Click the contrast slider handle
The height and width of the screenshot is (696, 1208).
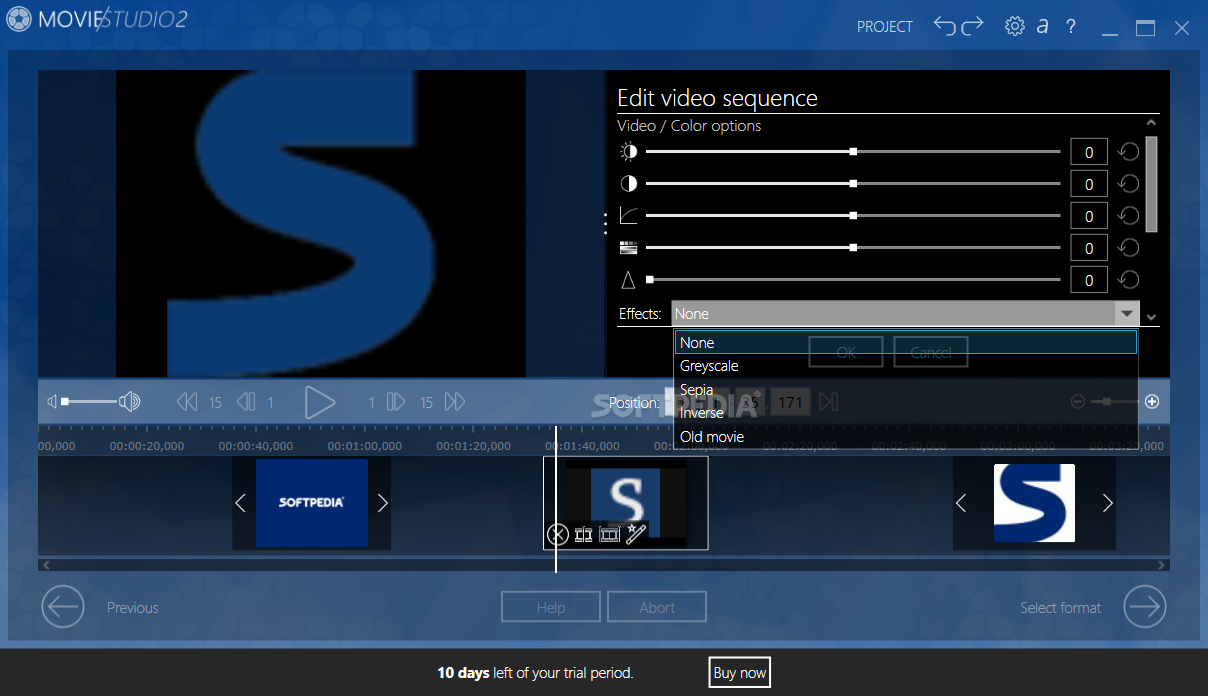pyautogui.click(x=853, y=184)
